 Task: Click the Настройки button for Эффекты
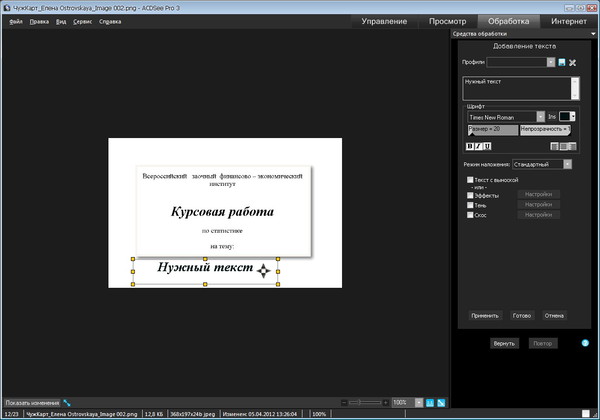pos(538,194)
